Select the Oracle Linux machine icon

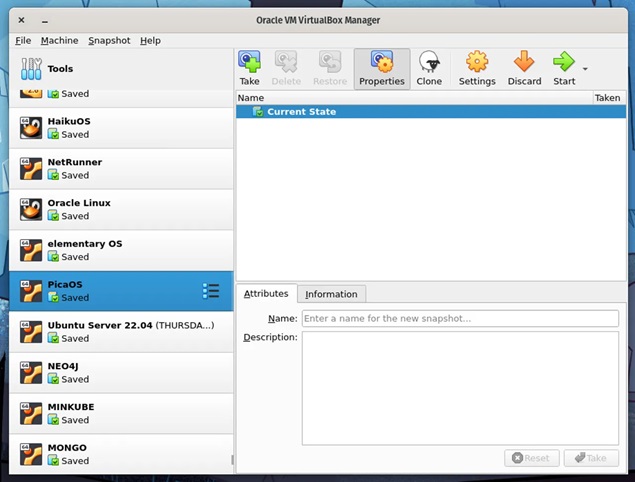(x=31, y=209)
